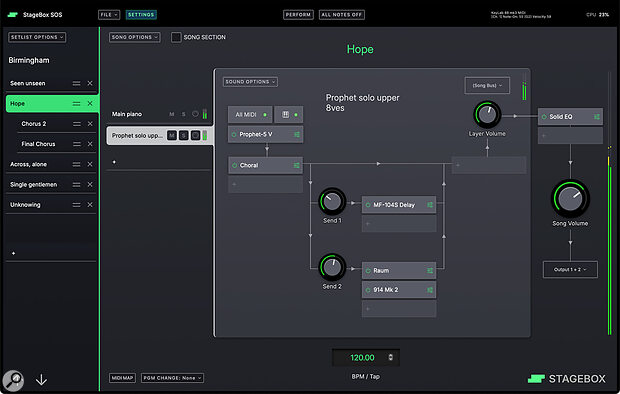This screenshot has height=394, width=620.
Task: Click reorder handle on Seen unseen row
Action: (x=76, y=83)
